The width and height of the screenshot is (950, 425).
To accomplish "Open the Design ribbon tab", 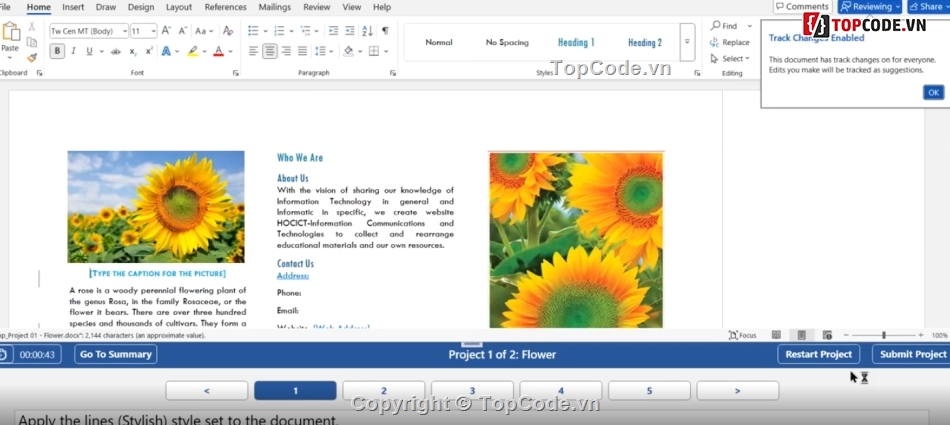I will click(x=141, y=7).
